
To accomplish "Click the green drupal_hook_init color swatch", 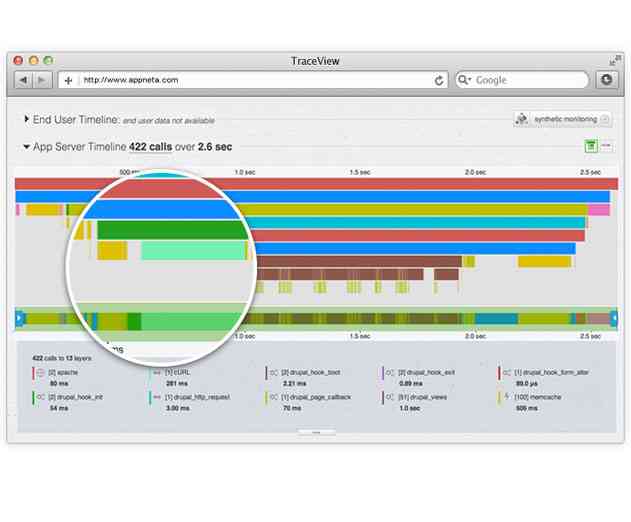I will point(33,398).
